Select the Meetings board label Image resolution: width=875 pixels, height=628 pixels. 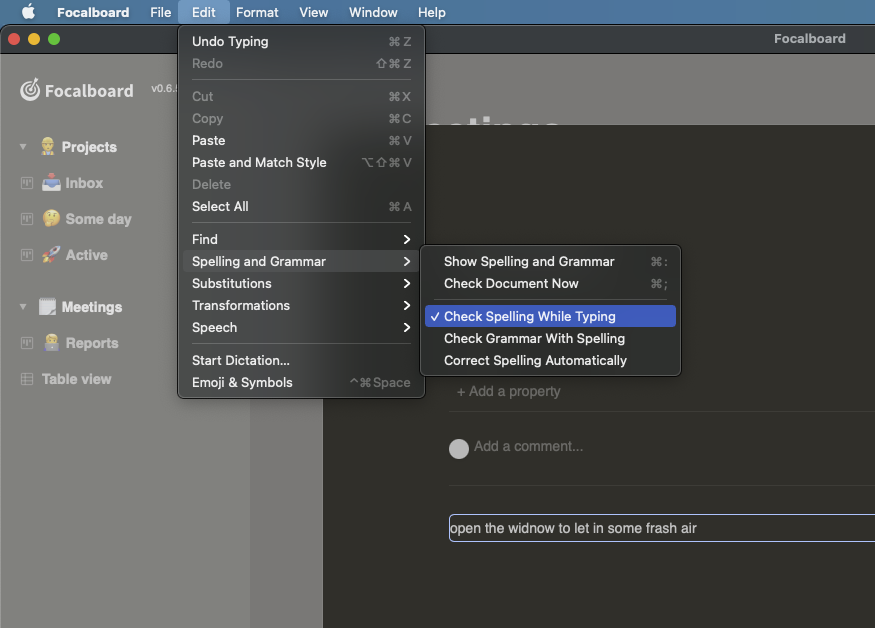point(92,307)
